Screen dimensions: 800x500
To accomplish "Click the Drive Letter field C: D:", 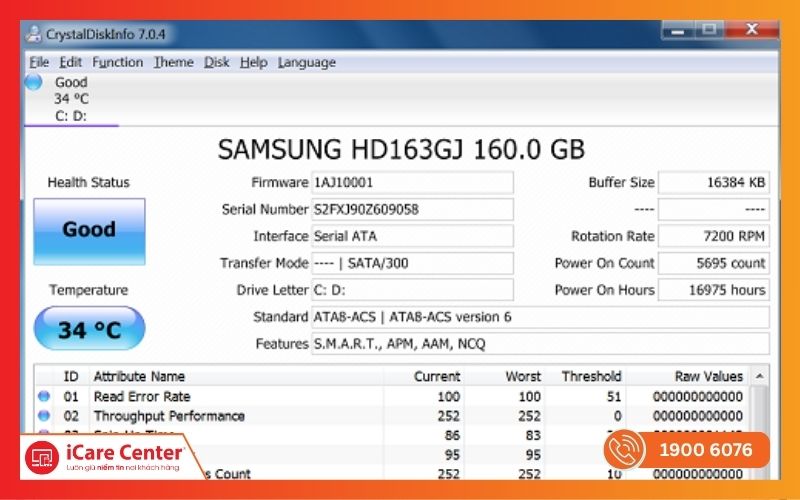I will coord(412,290).
